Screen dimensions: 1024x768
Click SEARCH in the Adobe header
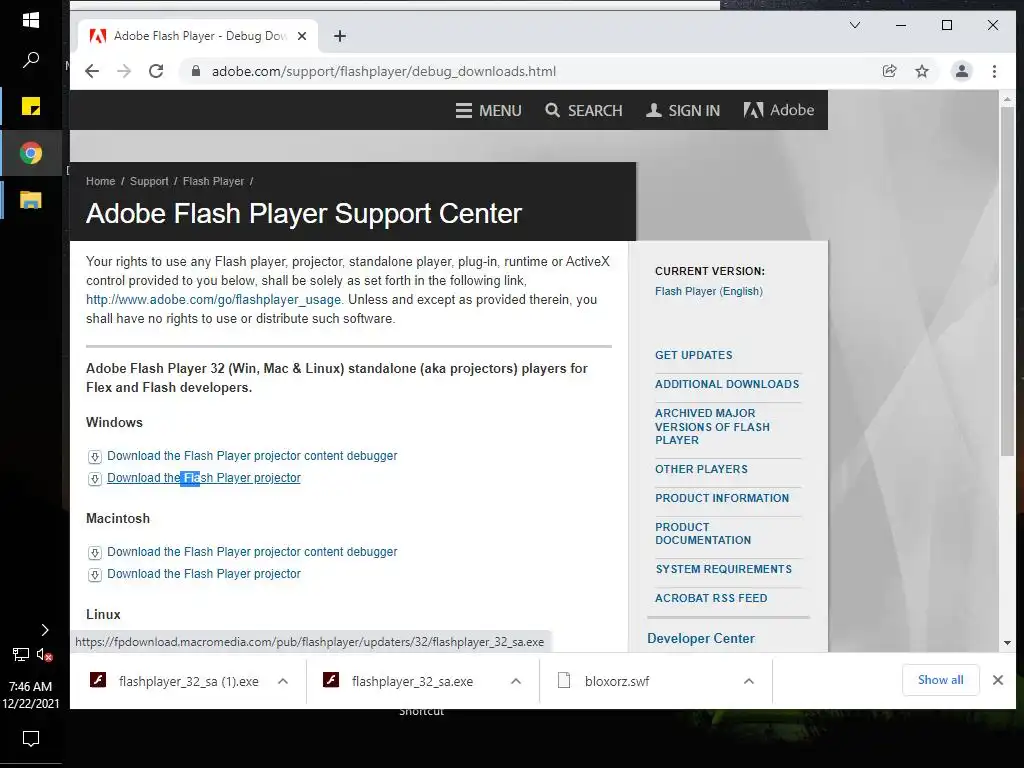tap(584, 110)
